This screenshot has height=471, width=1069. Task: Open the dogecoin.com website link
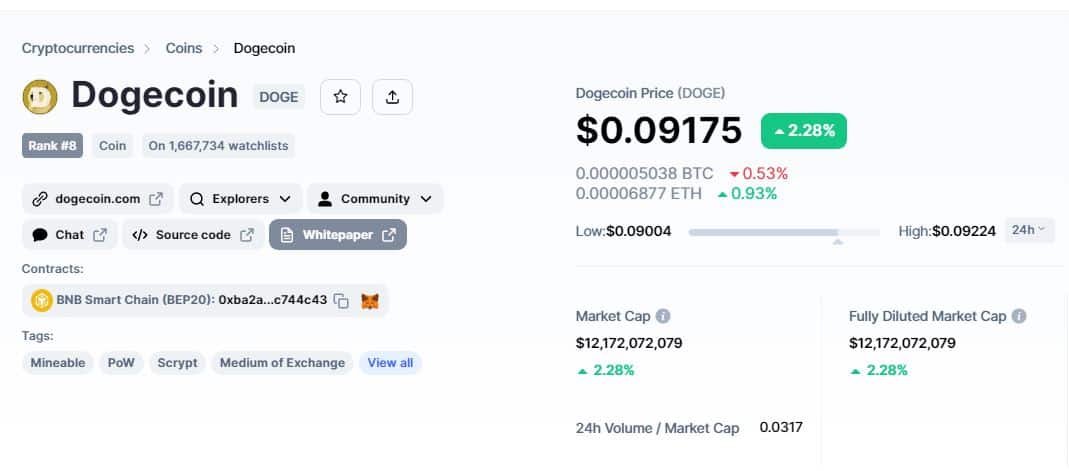tap(97, 199)
